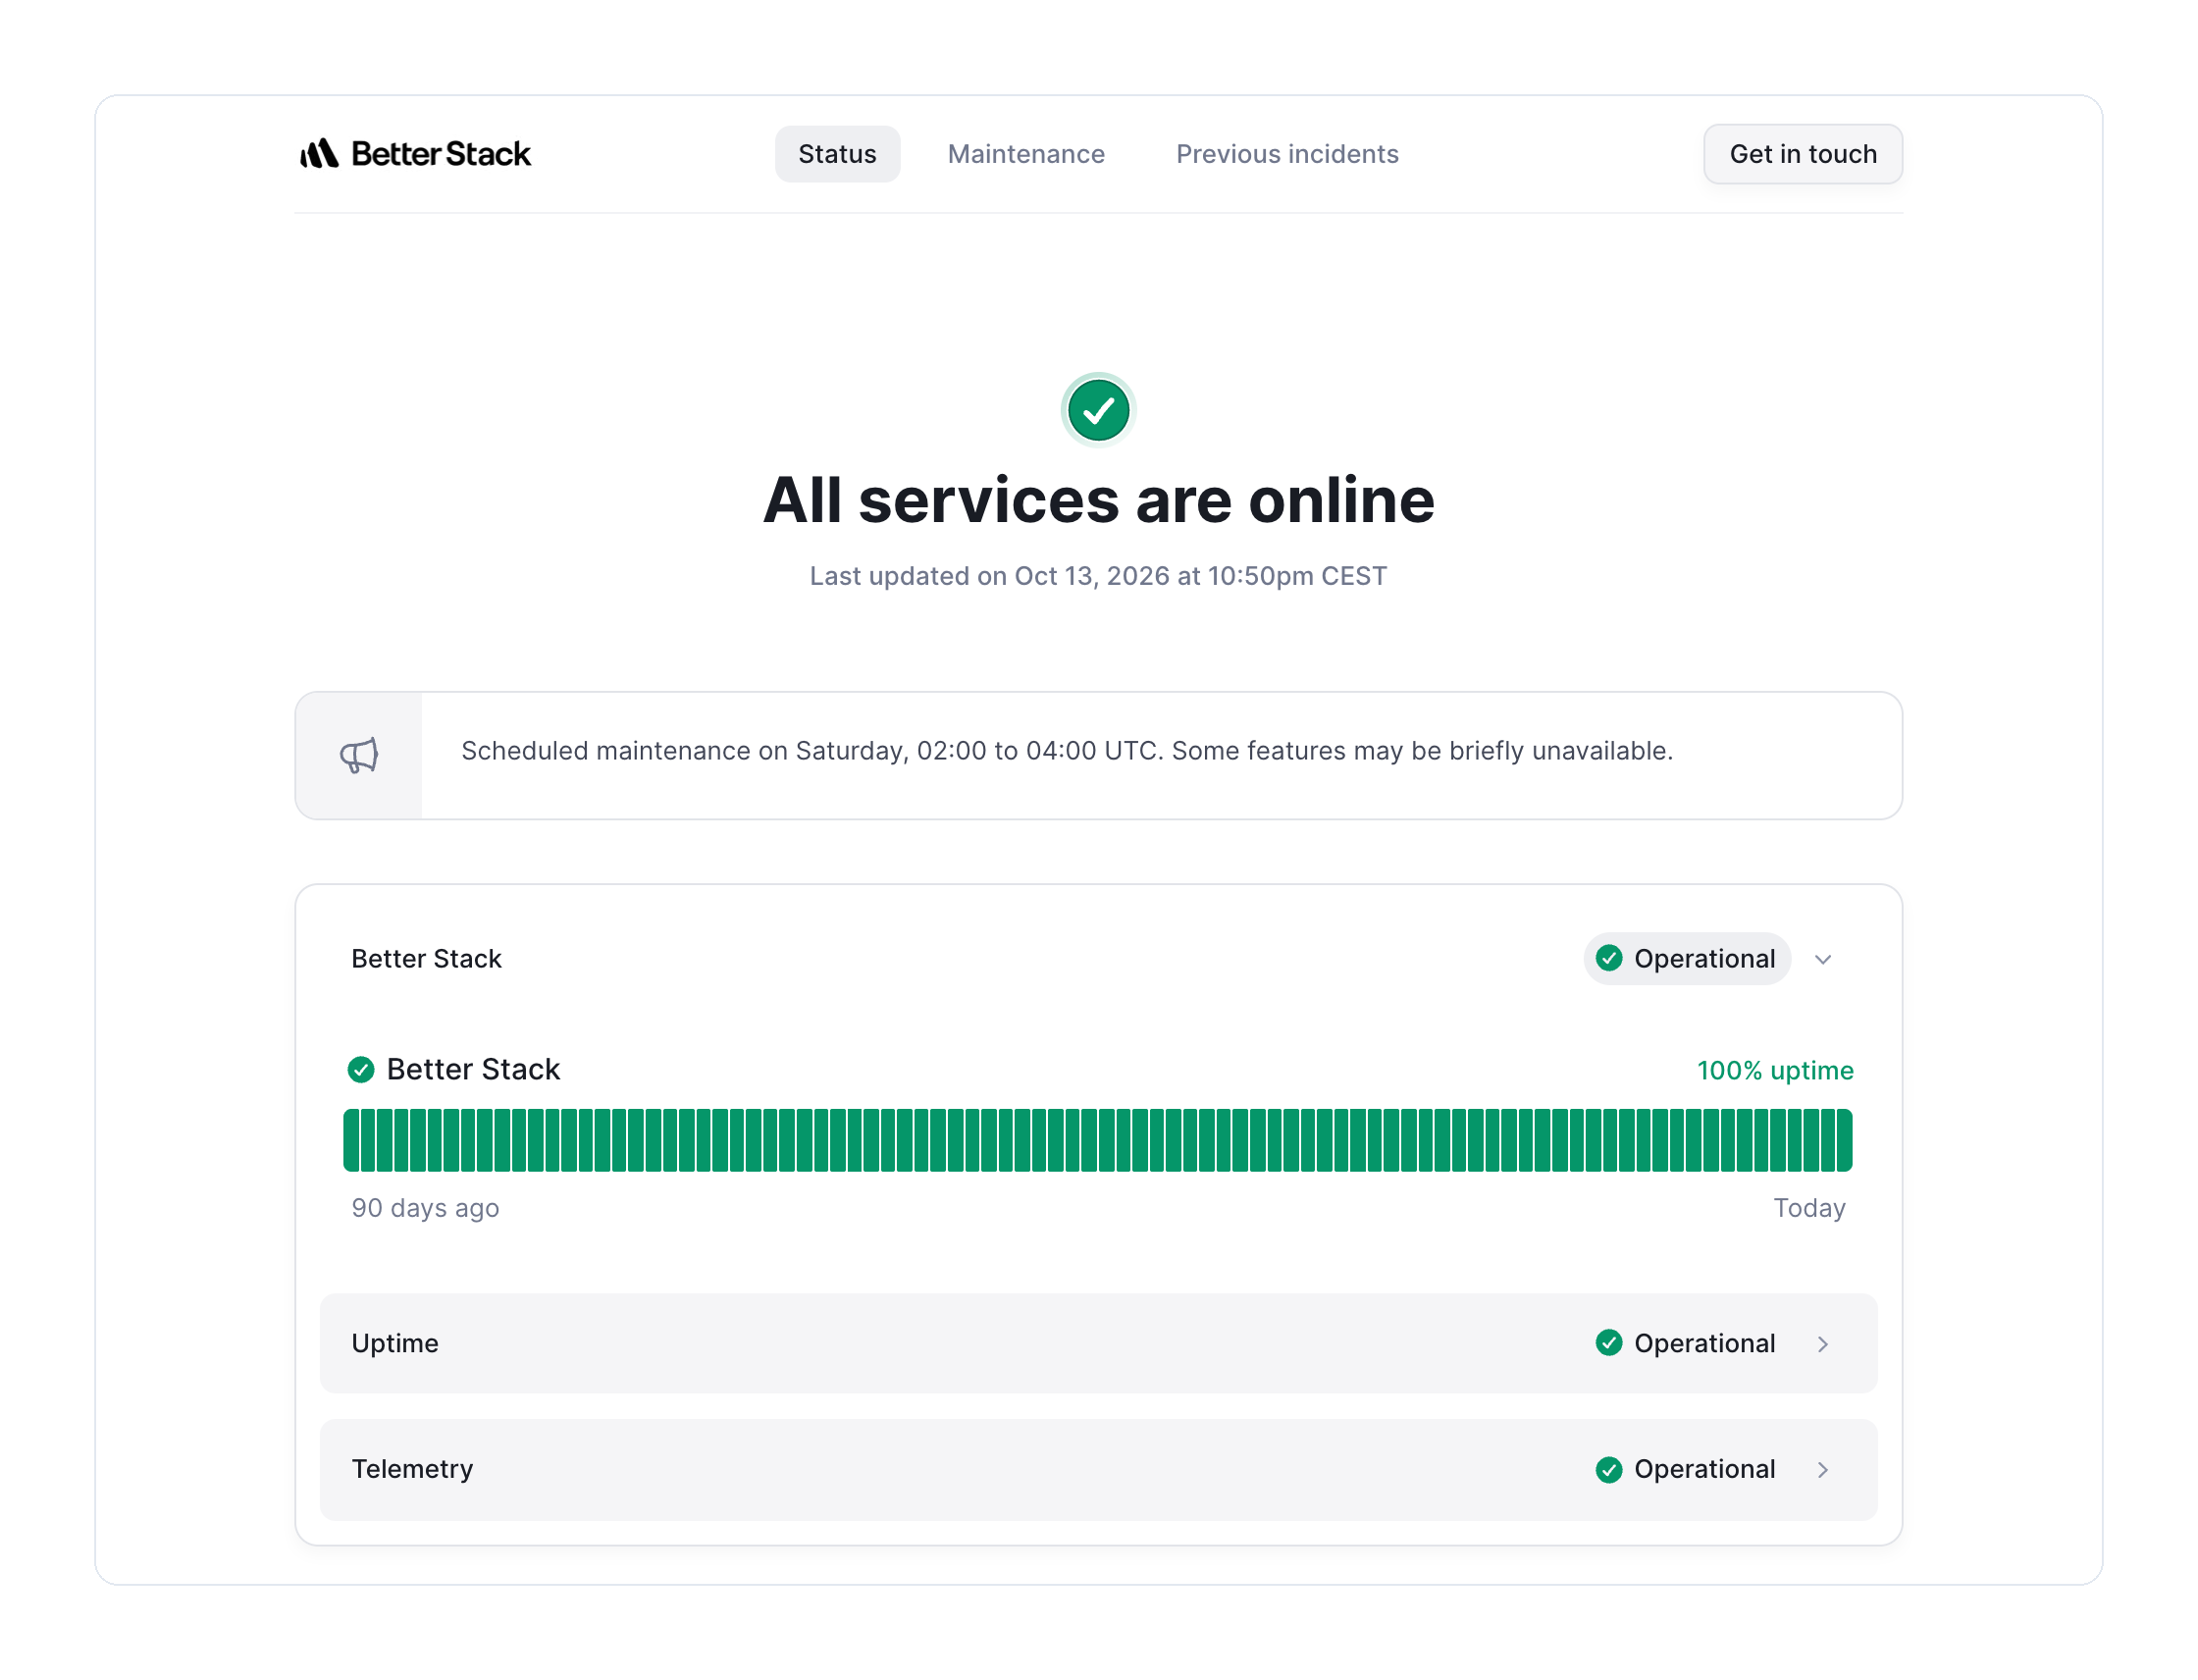Click the megaphone announcement icon
The image size is (2198, 1680).
tap(359, 755)
